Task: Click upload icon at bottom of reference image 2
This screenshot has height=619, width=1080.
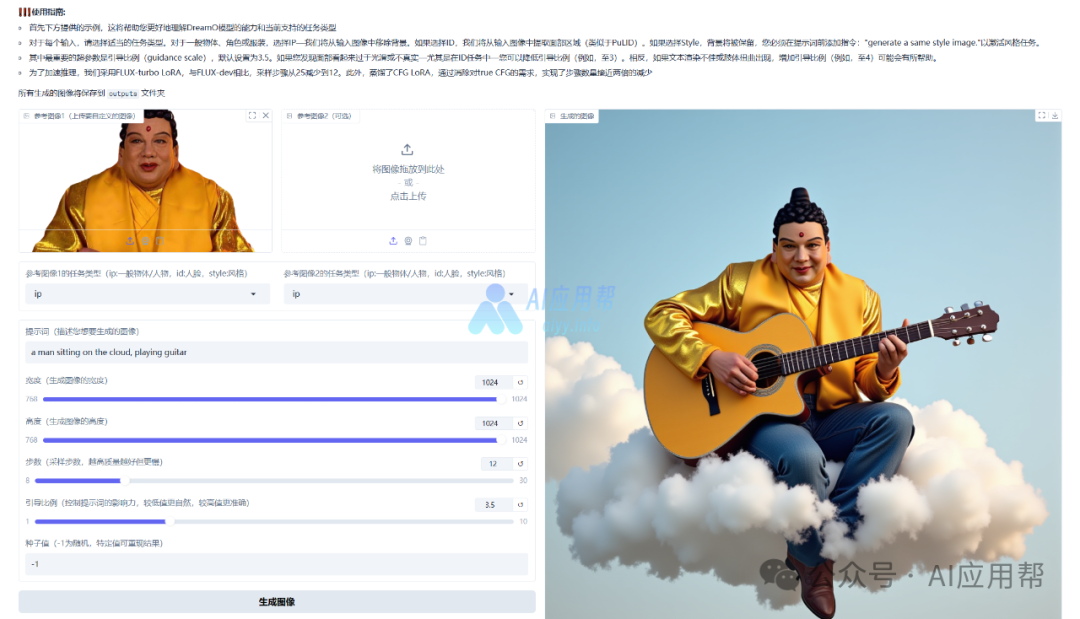Action: (x=393, y=241)
